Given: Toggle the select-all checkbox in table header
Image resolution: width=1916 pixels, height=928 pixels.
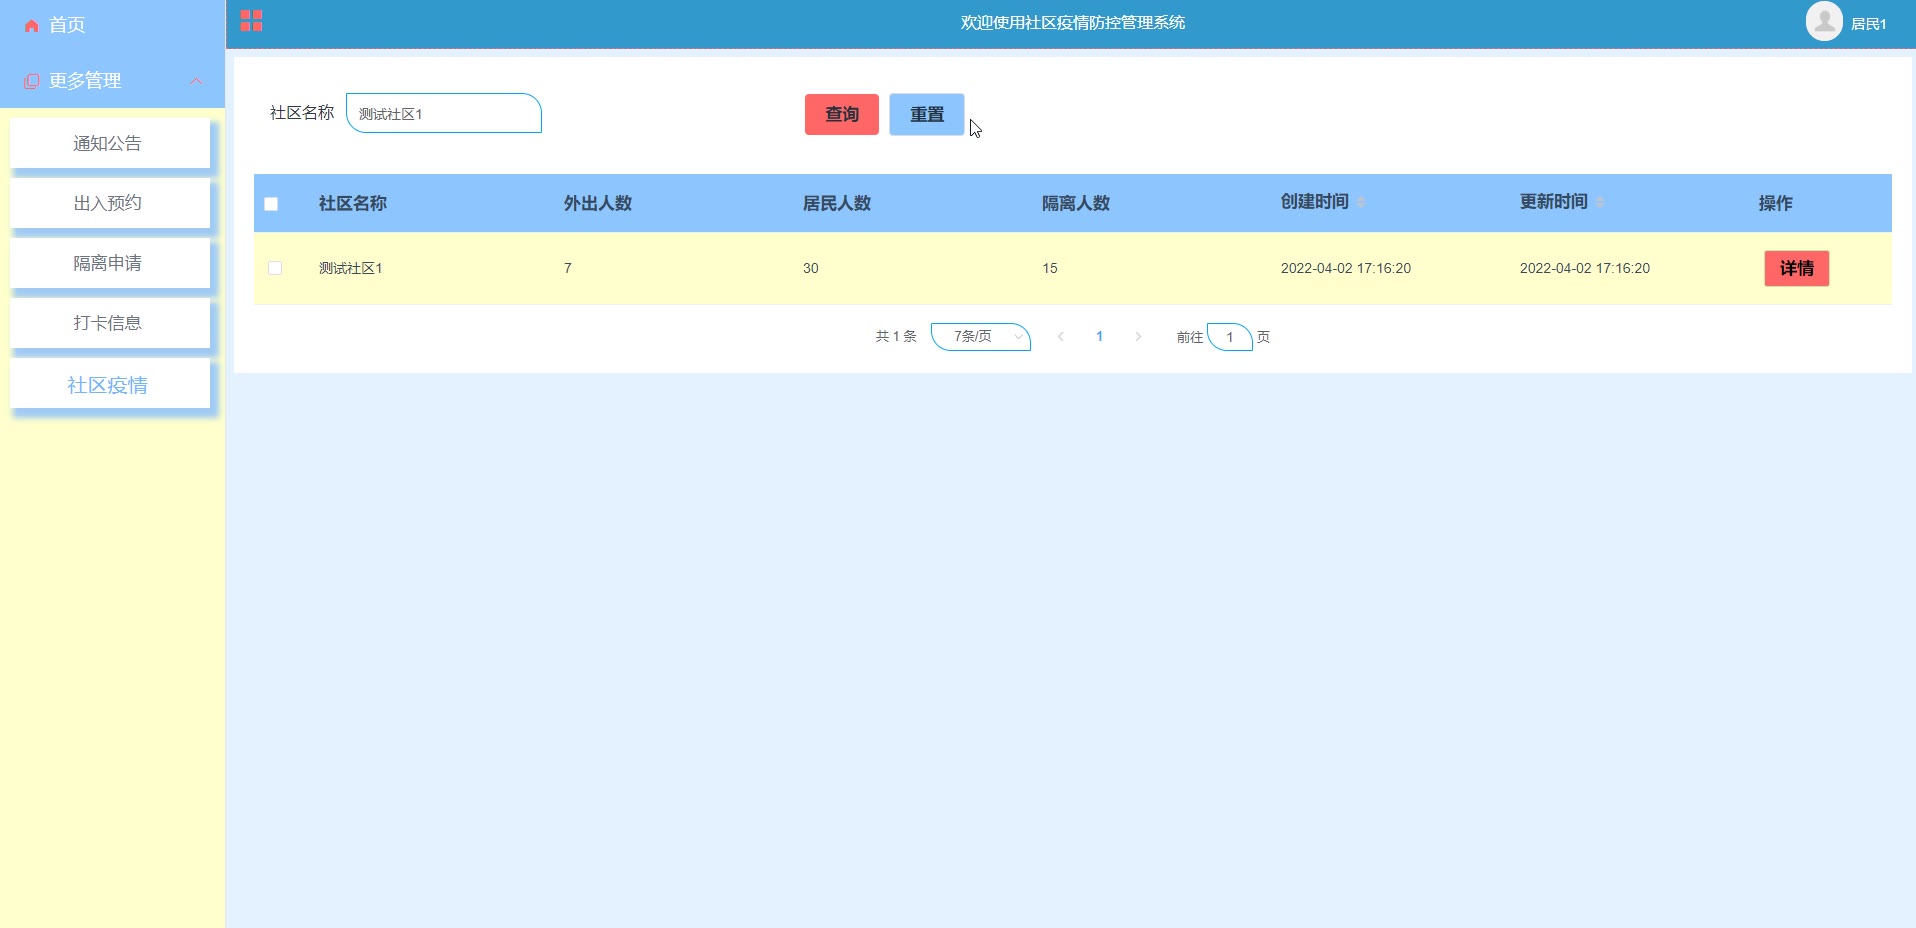Looking at the screenshot, I should [x=271, y=204].
